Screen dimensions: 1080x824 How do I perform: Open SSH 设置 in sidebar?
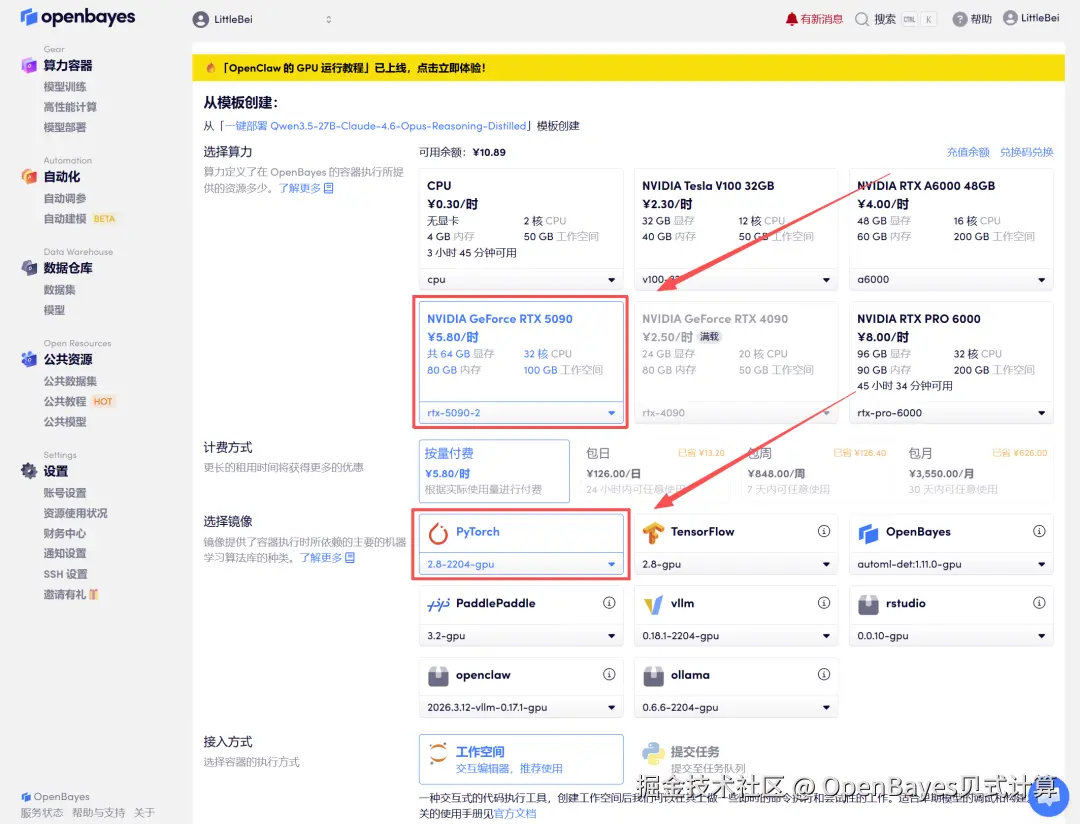tap(65, 574)
